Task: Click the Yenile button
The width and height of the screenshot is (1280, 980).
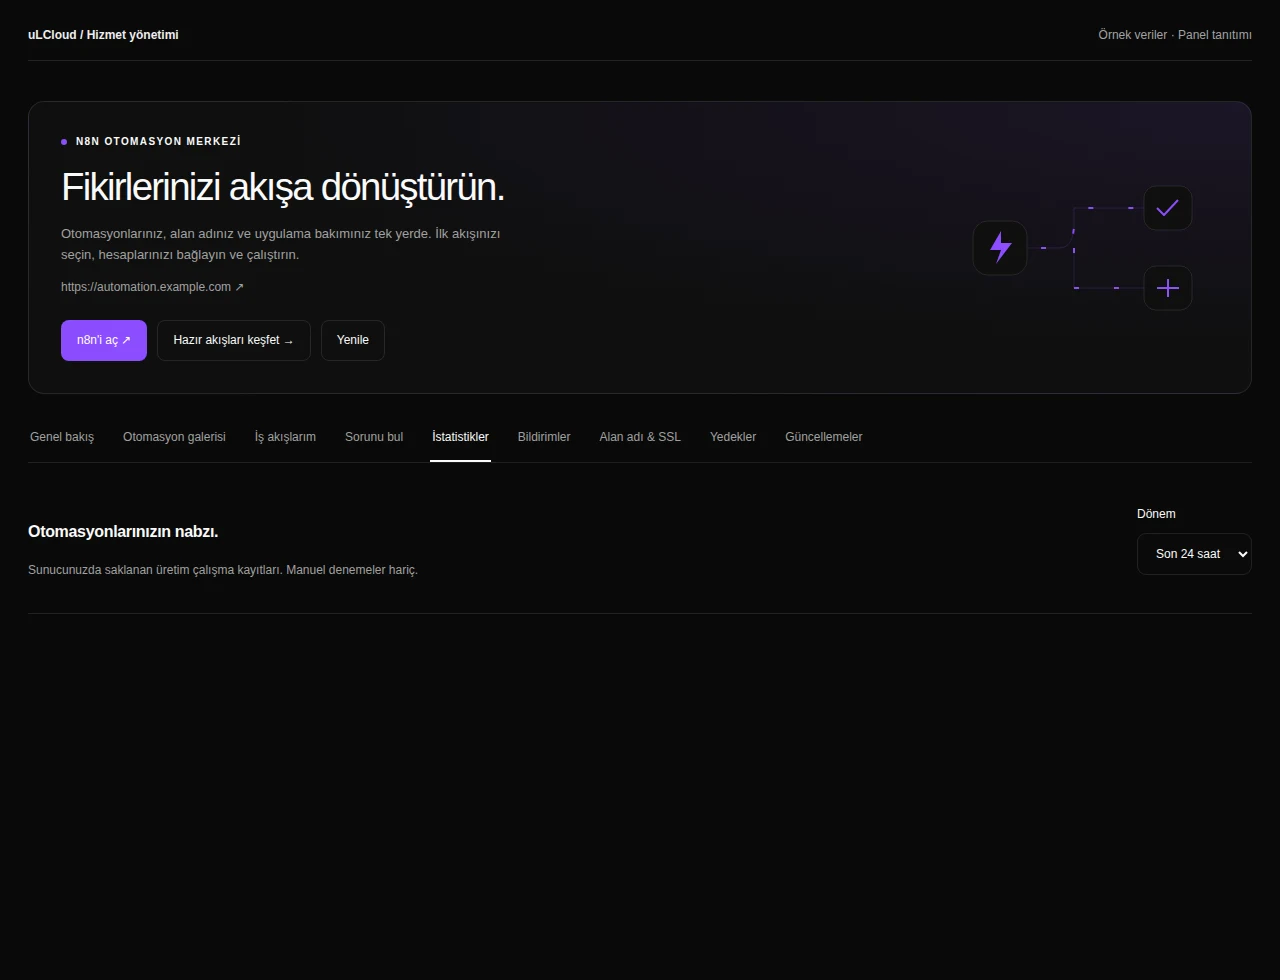Action: pos(353,340)
